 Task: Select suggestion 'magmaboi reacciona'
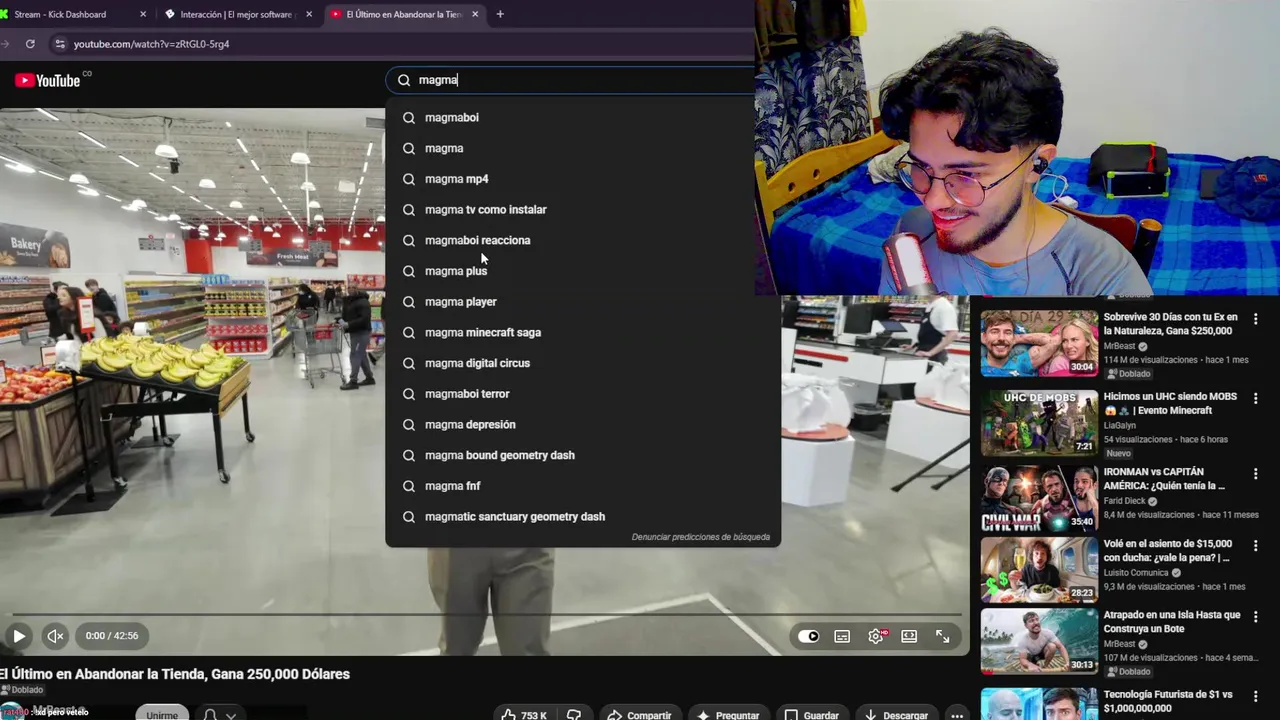[x=583, y=241]
